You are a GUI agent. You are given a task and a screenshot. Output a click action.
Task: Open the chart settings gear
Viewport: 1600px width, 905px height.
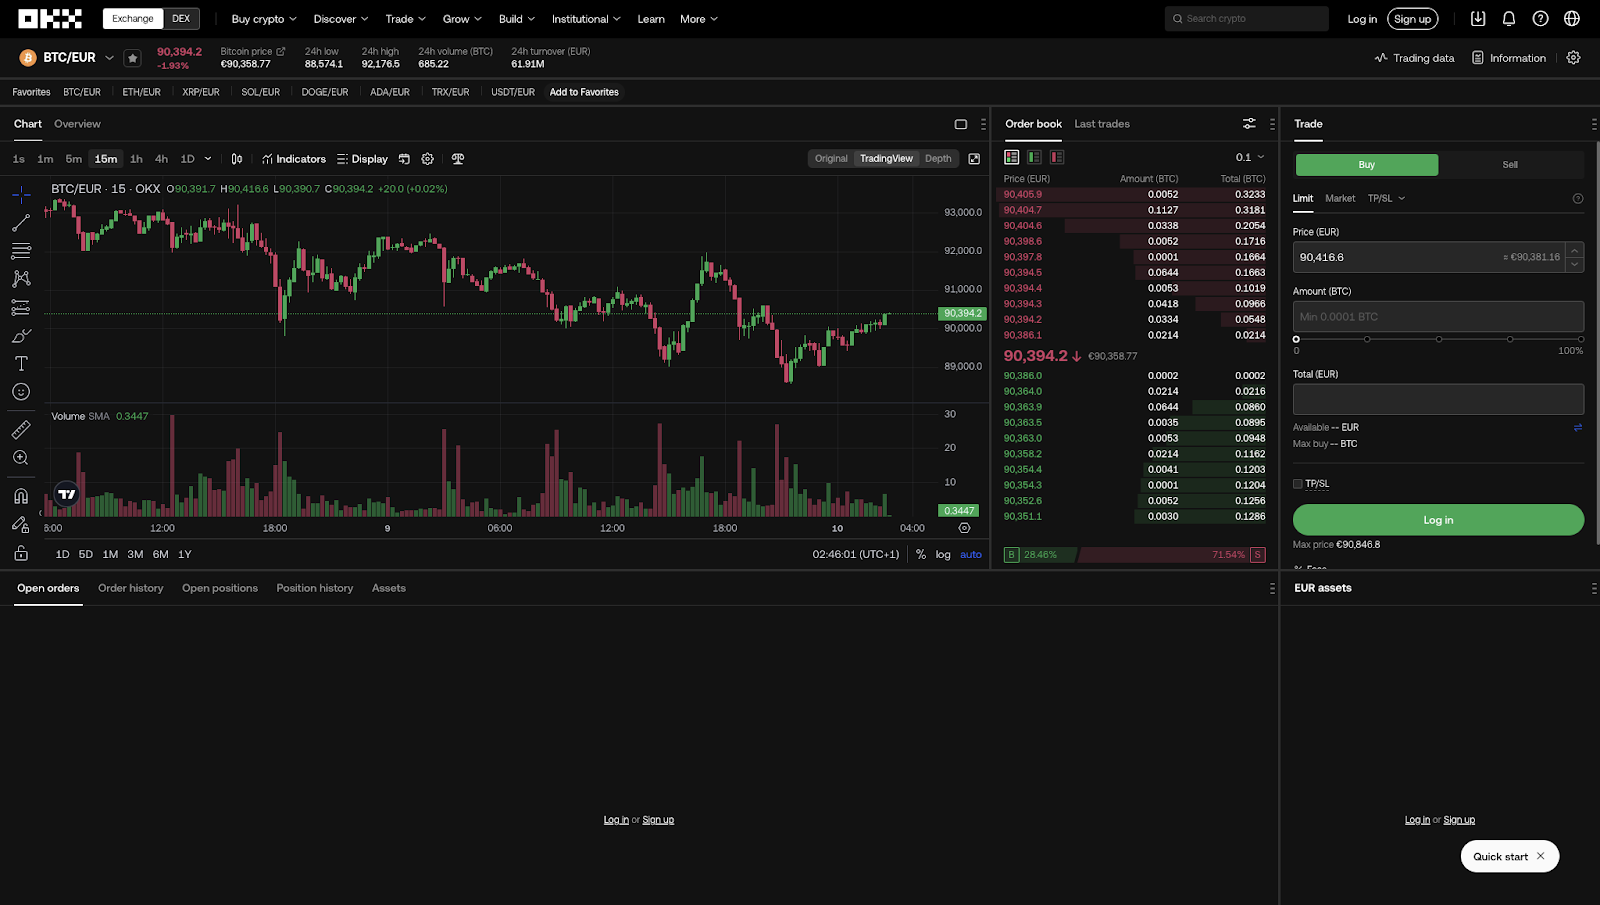pyautogui.click(x=427, y=158)
